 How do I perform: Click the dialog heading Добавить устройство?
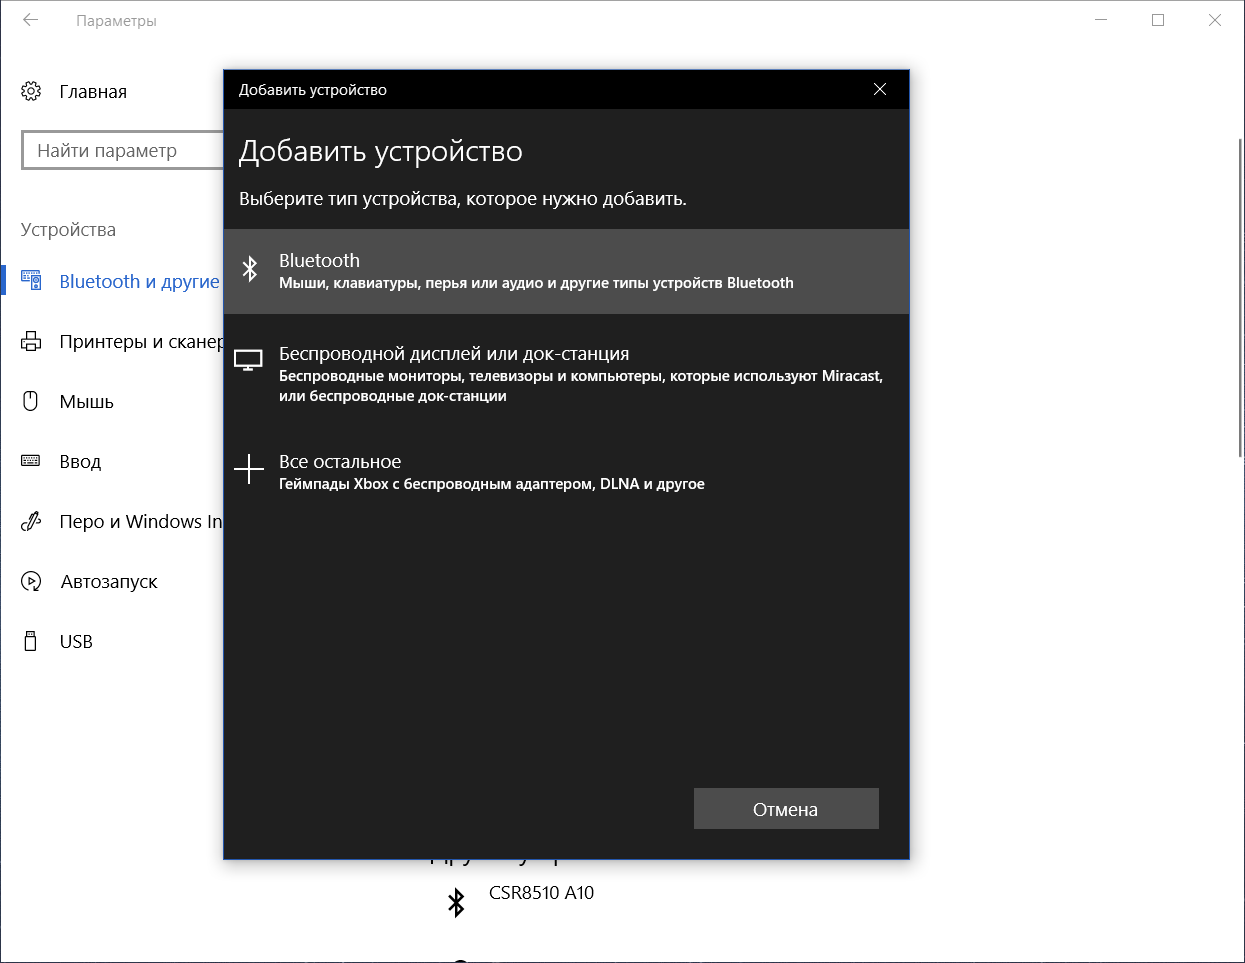coord(380,151)
